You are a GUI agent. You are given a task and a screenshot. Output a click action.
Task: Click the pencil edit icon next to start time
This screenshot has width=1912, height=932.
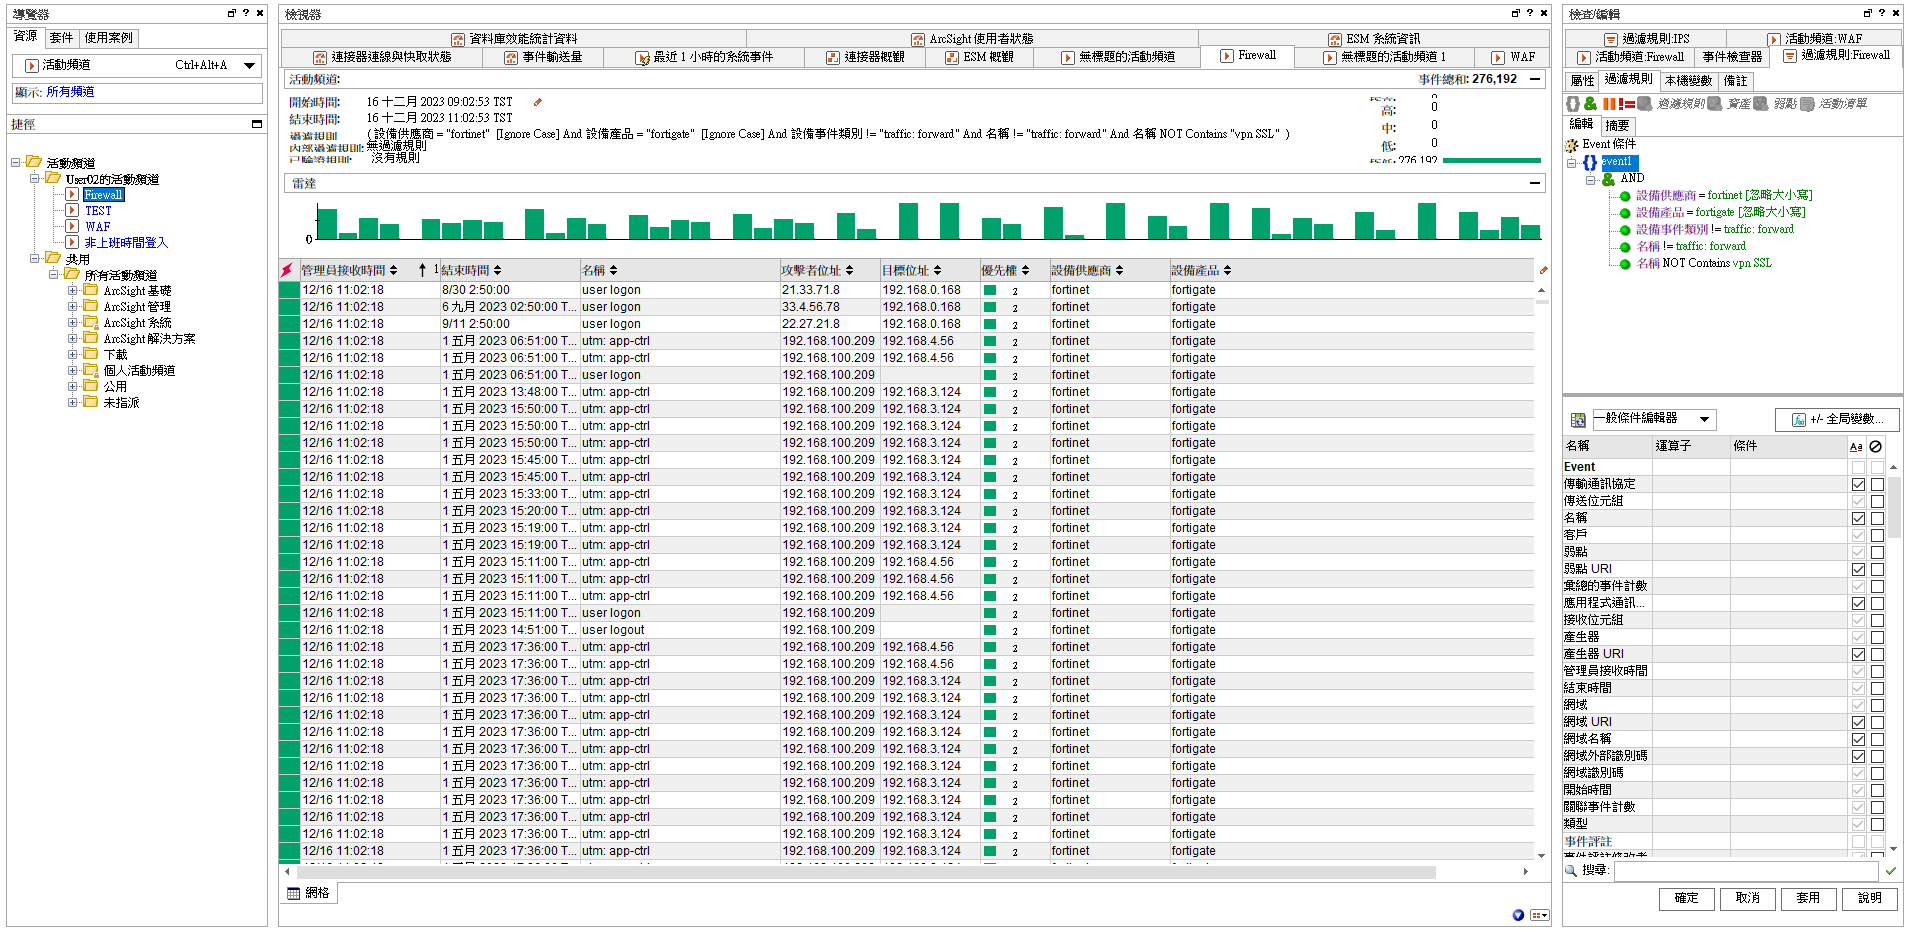click(x=537, y=102)
